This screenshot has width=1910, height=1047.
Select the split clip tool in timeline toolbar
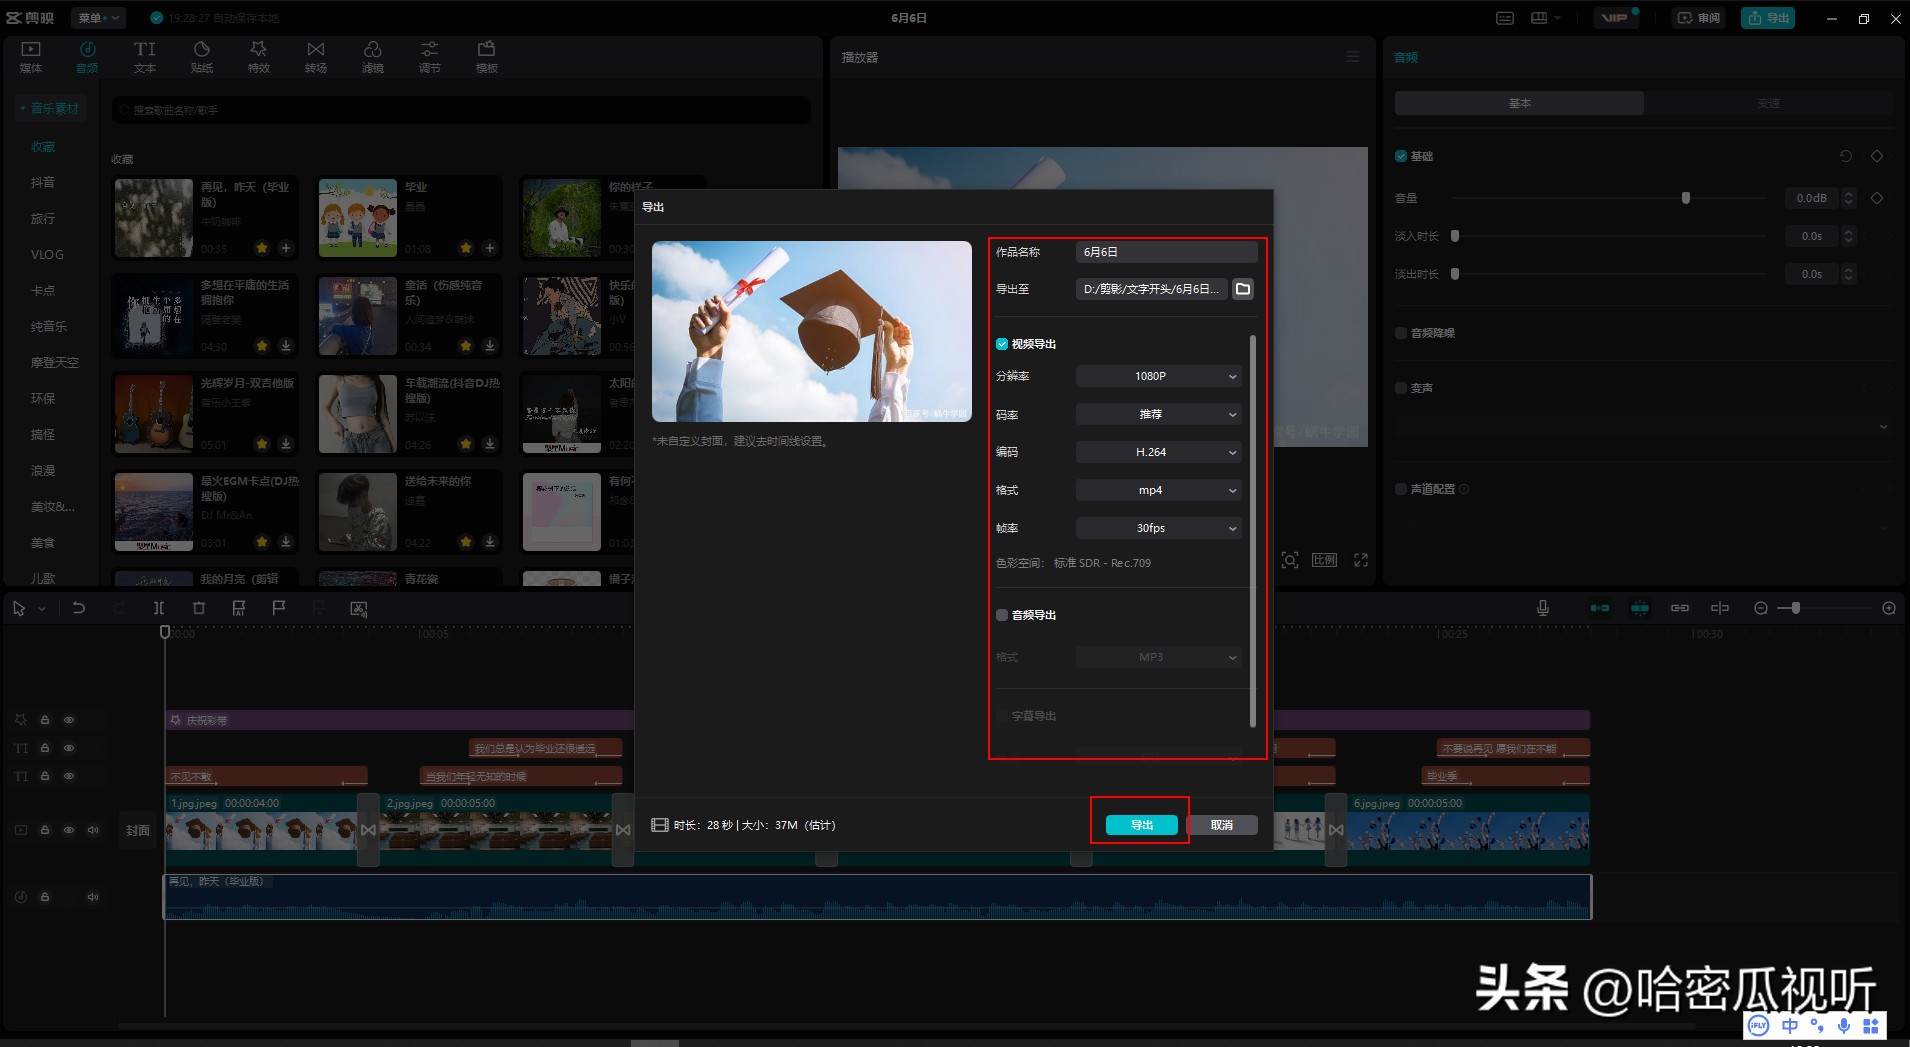(x=159, y=608)
